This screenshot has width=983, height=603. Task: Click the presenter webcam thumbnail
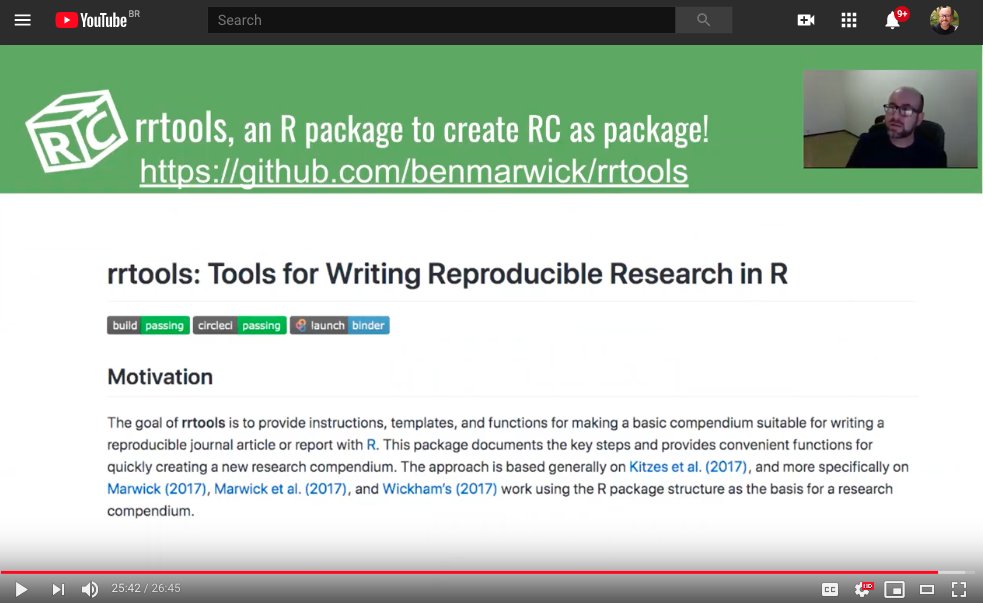[x=890, y=119]
